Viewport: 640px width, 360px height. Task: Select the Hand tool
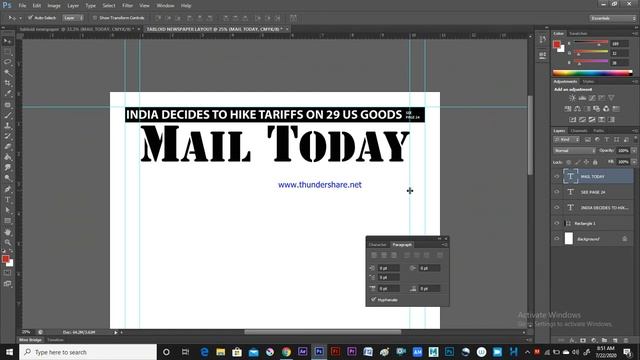[7, 232]
